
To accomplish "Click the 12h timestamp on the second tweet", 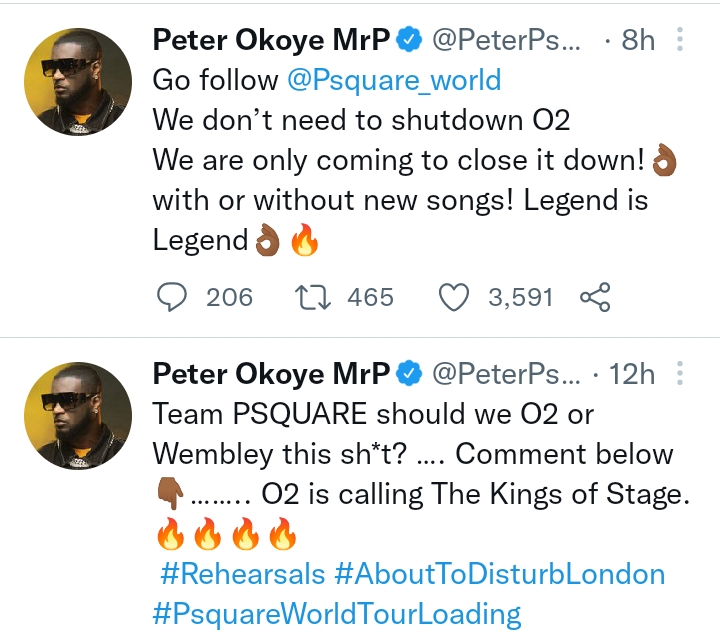I will [x=630, y=374].
